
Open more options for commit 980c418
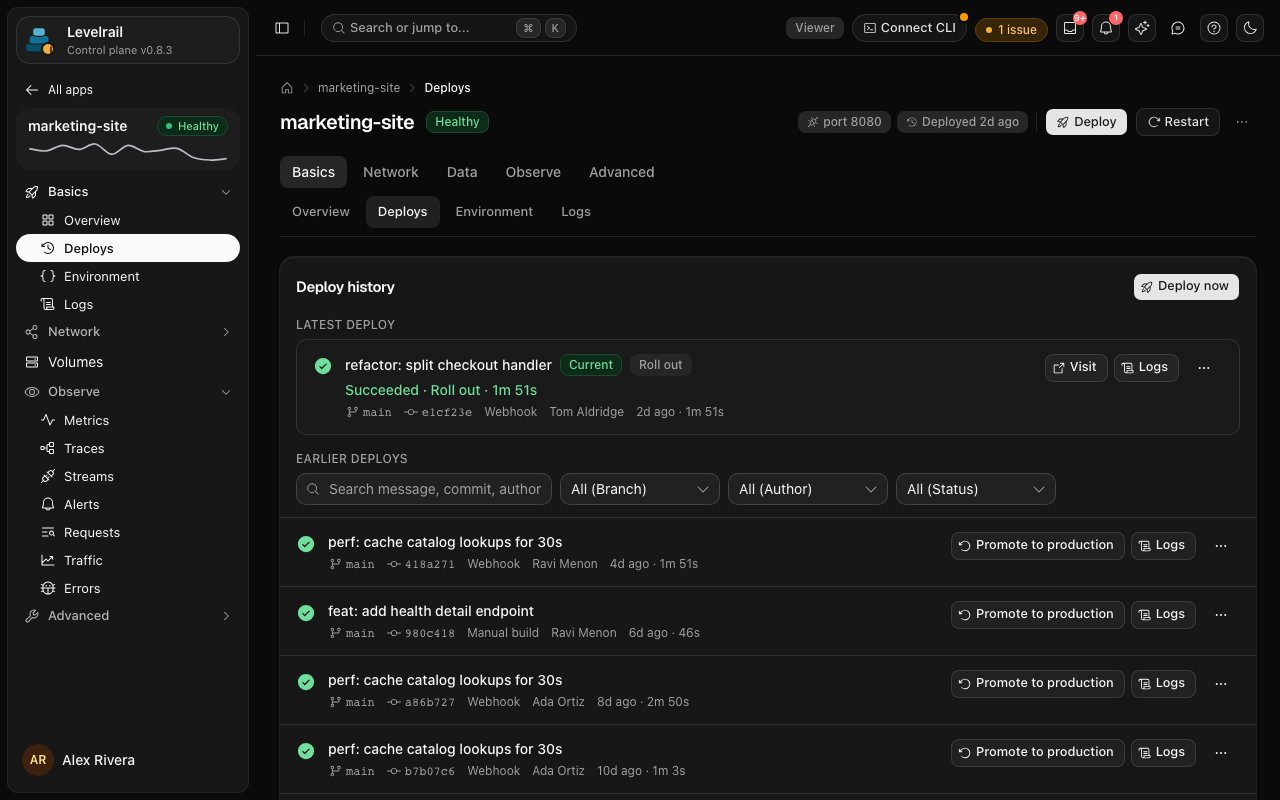pyautogui.click(x=1221, y=615)
